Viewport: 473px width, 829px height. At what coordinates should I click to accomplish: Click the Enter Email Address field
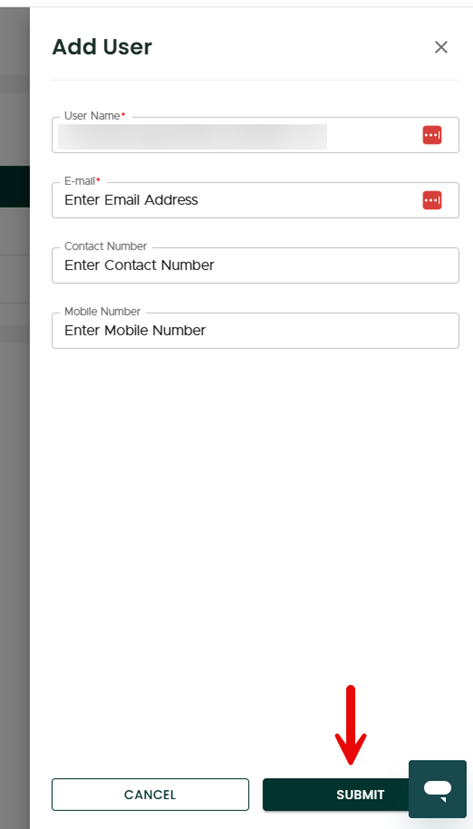pyautogui.click(x=255, y=200)
